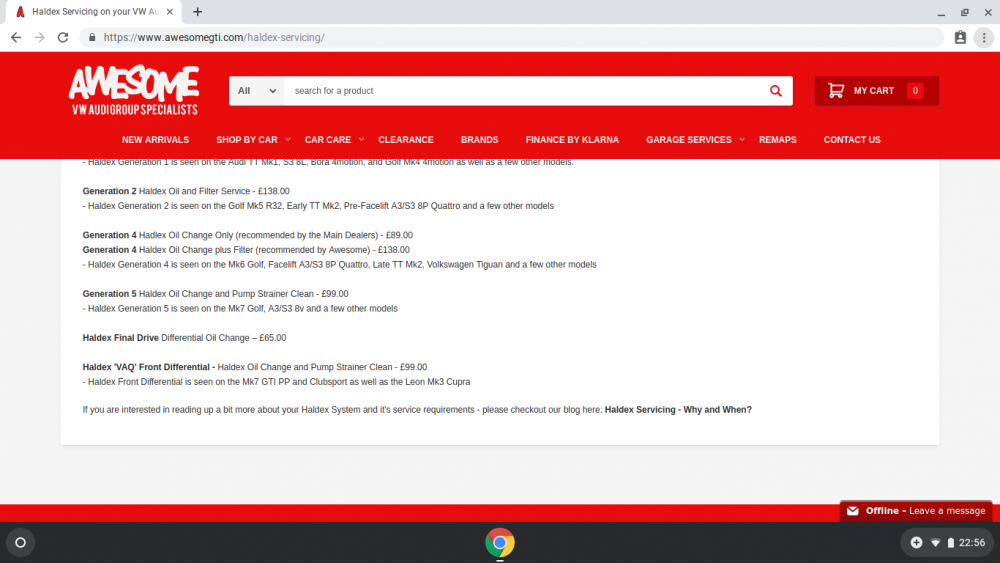Click the search magnifier icon
The image size is (1000, 563).
coord(776,91)
